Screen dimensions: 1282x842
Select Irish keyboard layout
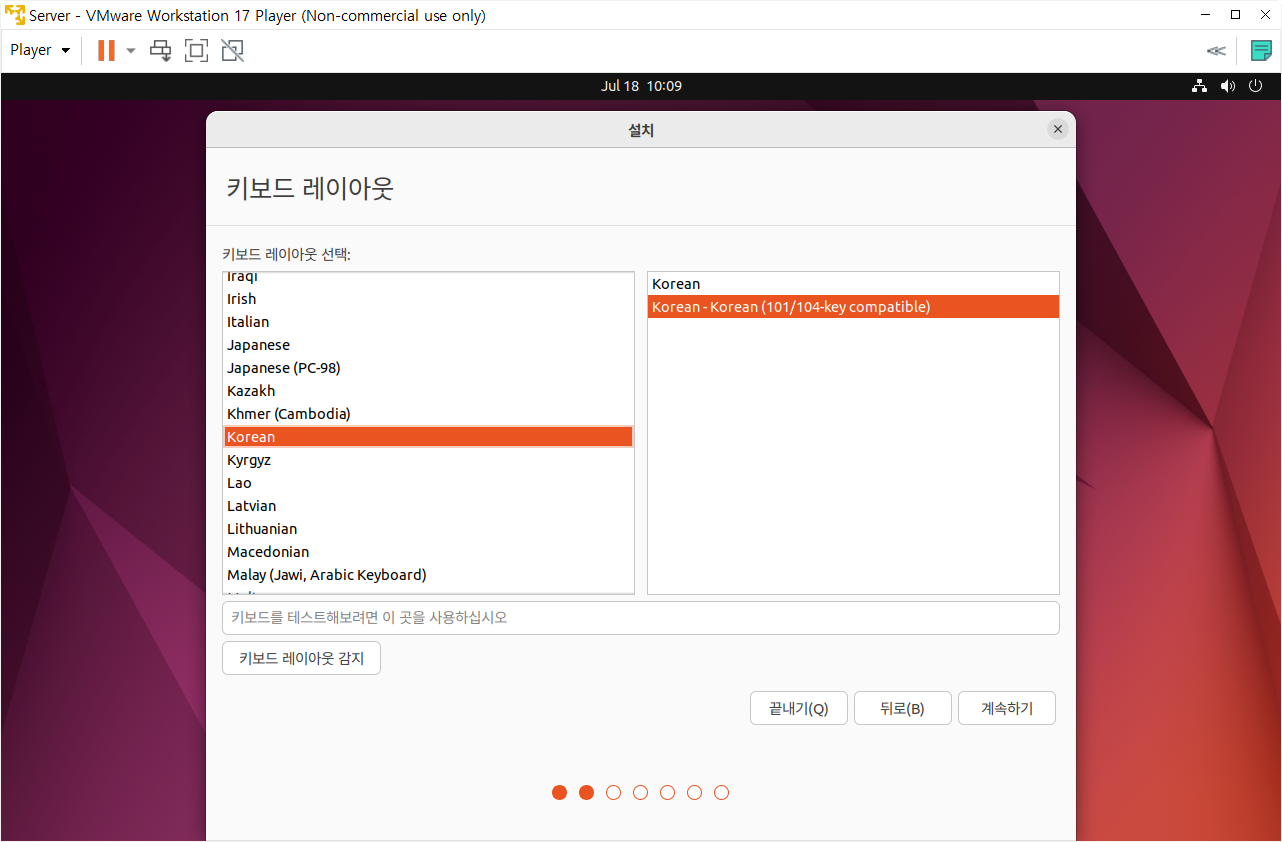coord(428,299)
